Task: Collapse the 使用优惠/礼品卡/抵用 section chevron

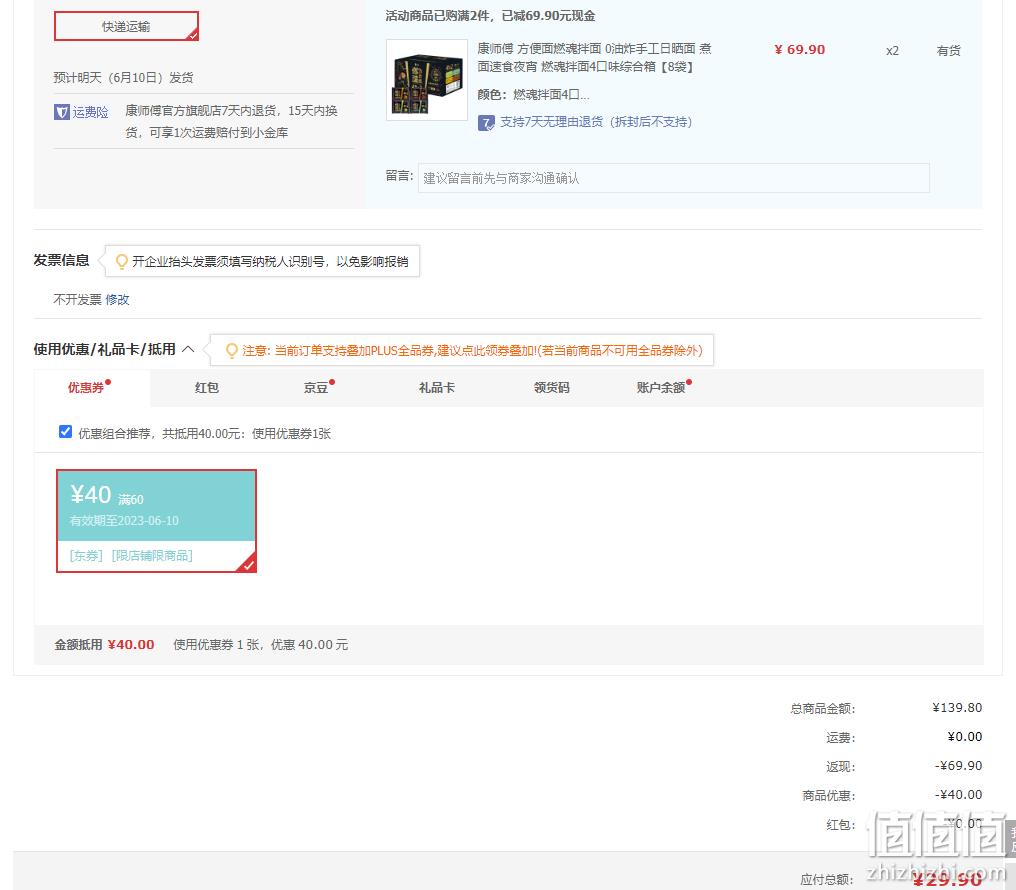Action: pyautogui.click(x=188, y=349)
